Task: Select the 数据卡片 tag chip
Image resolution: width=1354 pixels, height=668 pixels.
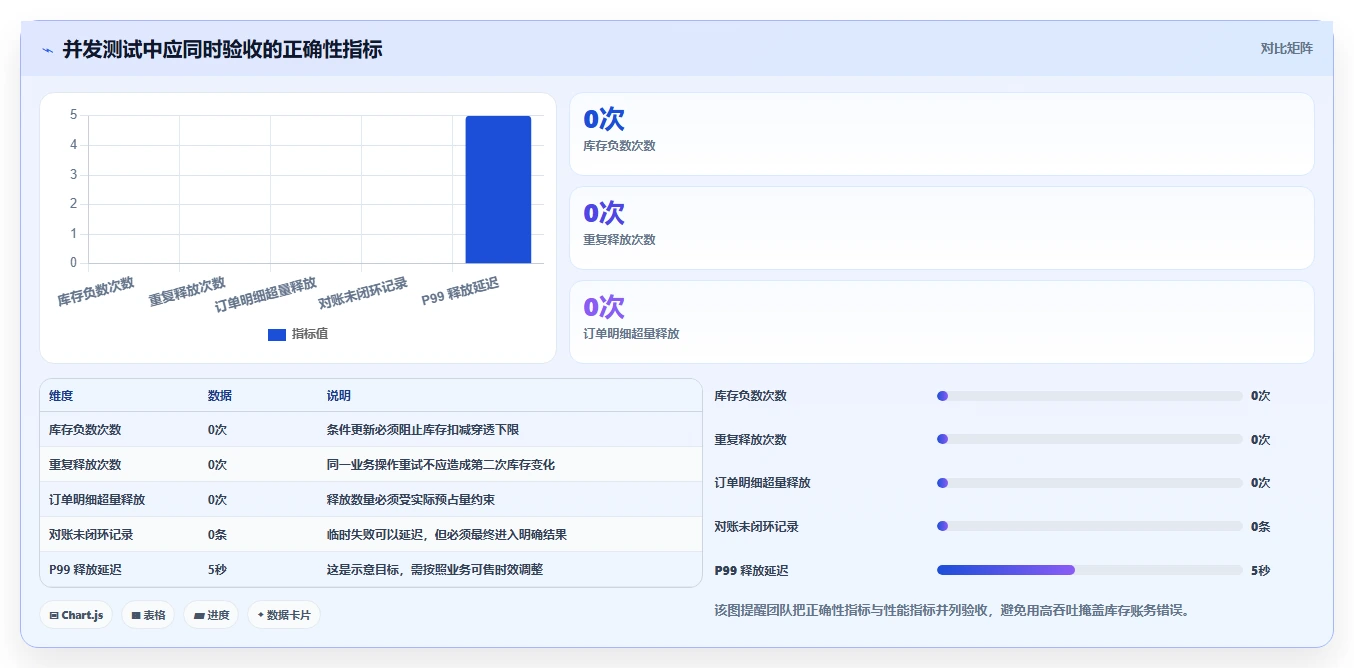Action: [284, 615]
